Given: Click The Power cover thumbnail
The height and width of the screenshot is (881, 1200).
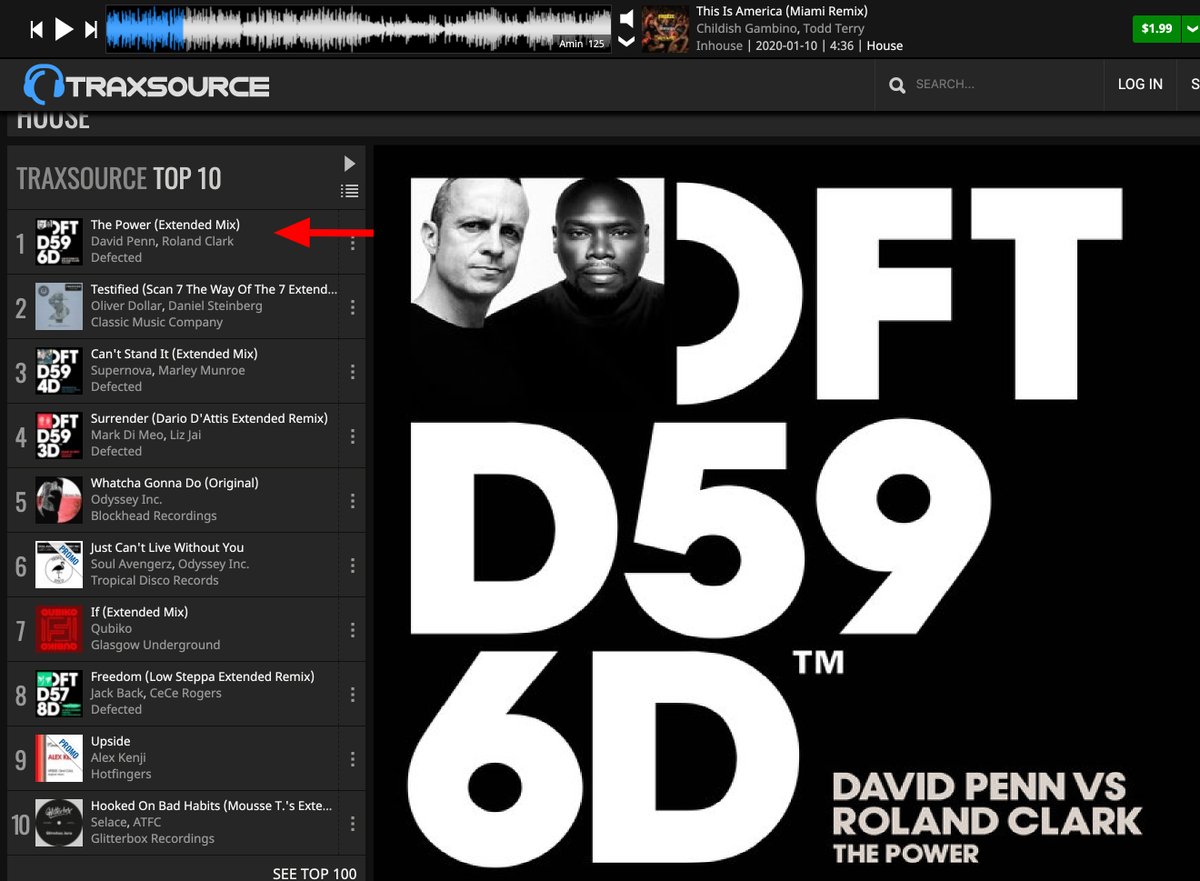Looking at the screenshot, I should coord(59,242).
